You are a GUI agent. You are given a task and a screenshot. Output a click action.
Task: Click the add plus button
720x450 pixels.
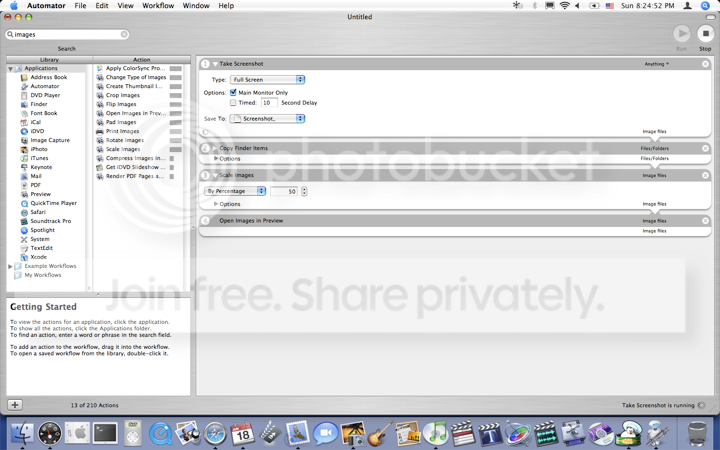pyautogui.click(x=15, y=405)
